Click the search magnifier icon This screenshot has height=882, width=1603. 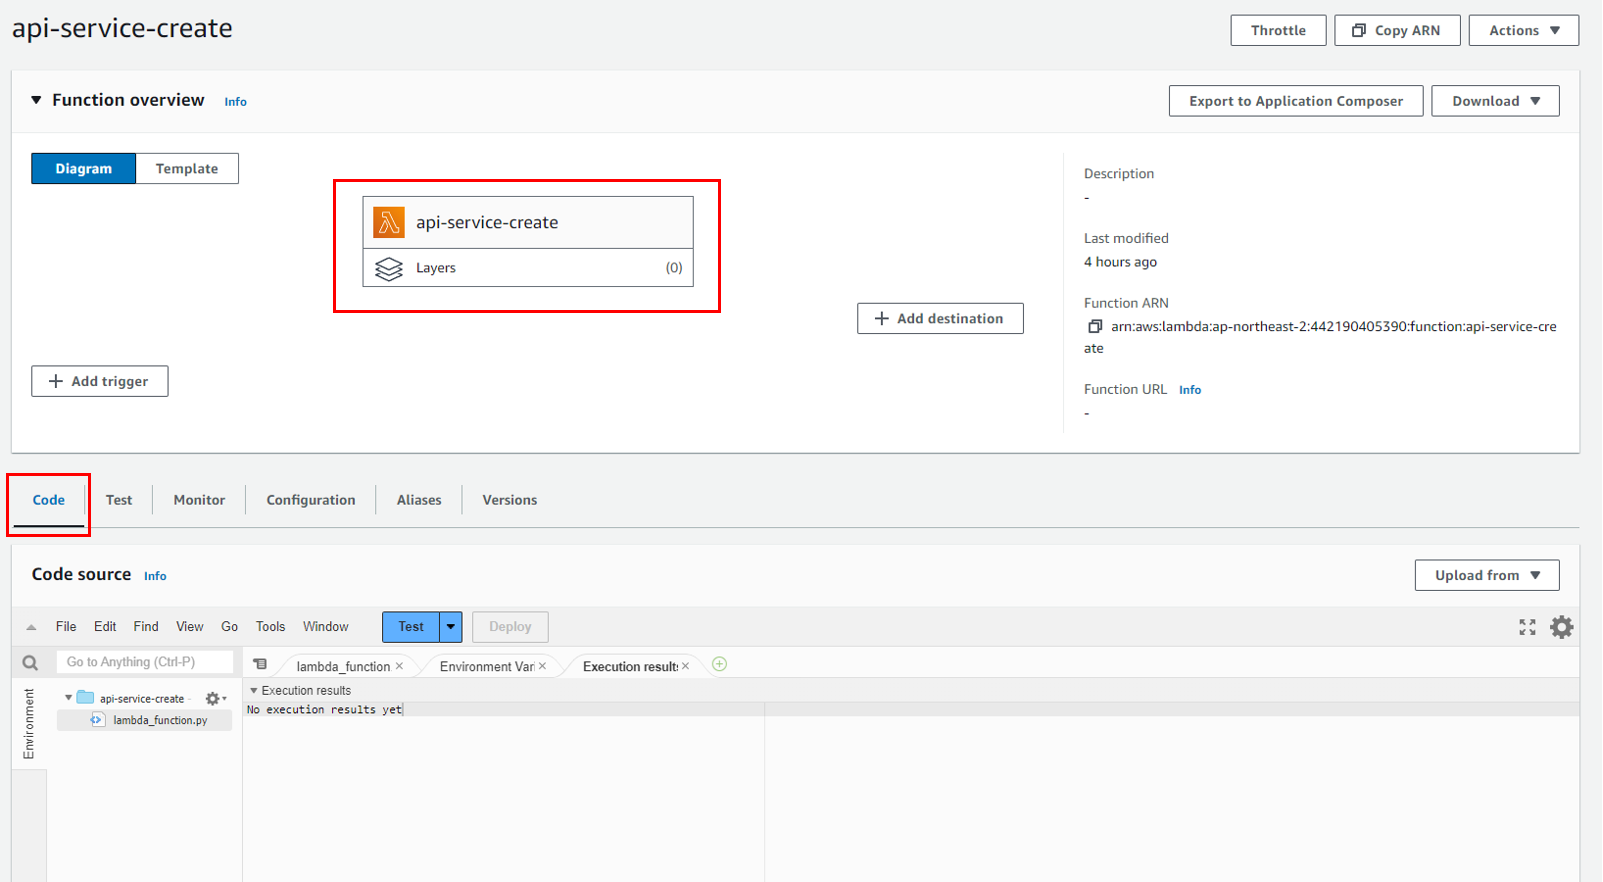(30, 662)
